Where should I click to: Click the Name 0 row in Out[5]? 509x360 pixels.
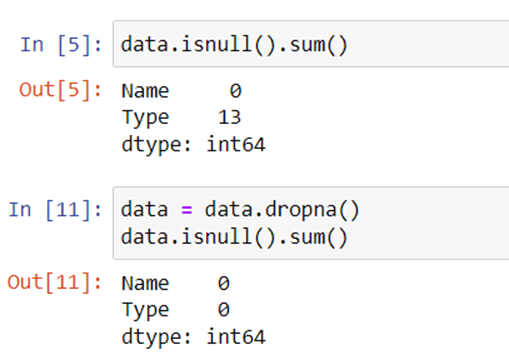click(182, 91)
